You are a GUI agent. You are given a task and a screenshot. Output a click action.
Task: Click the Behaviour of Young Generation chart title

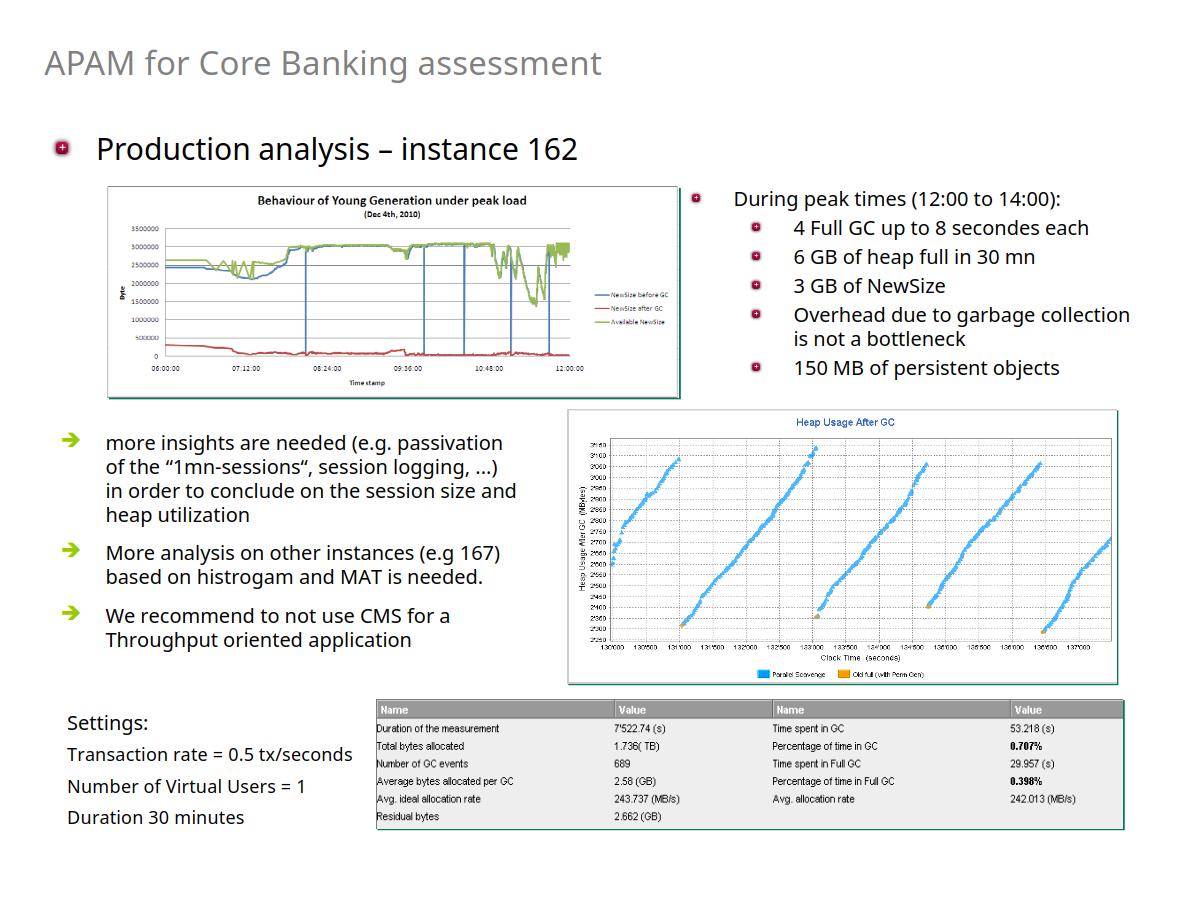point(392,200)
